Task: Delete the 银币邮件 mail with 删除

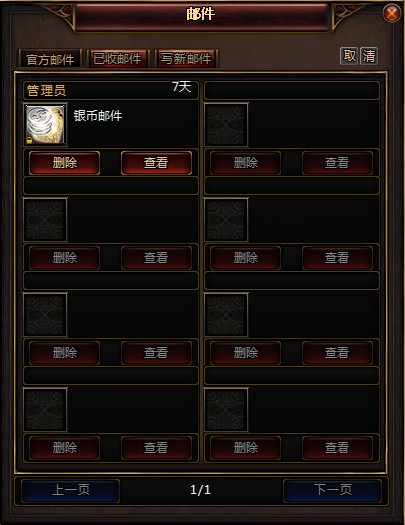Action: [65, 163]
